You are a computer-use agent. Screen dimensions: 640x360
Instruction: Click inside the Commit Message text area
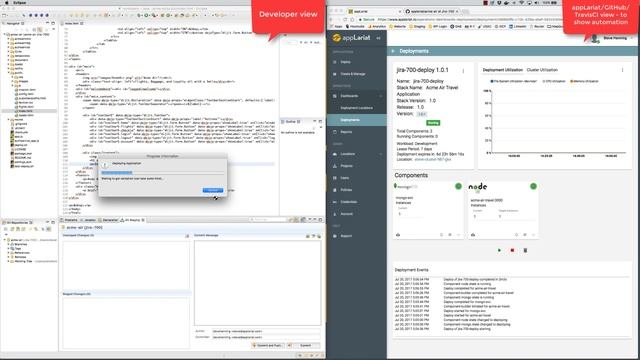tap(258, 282)
